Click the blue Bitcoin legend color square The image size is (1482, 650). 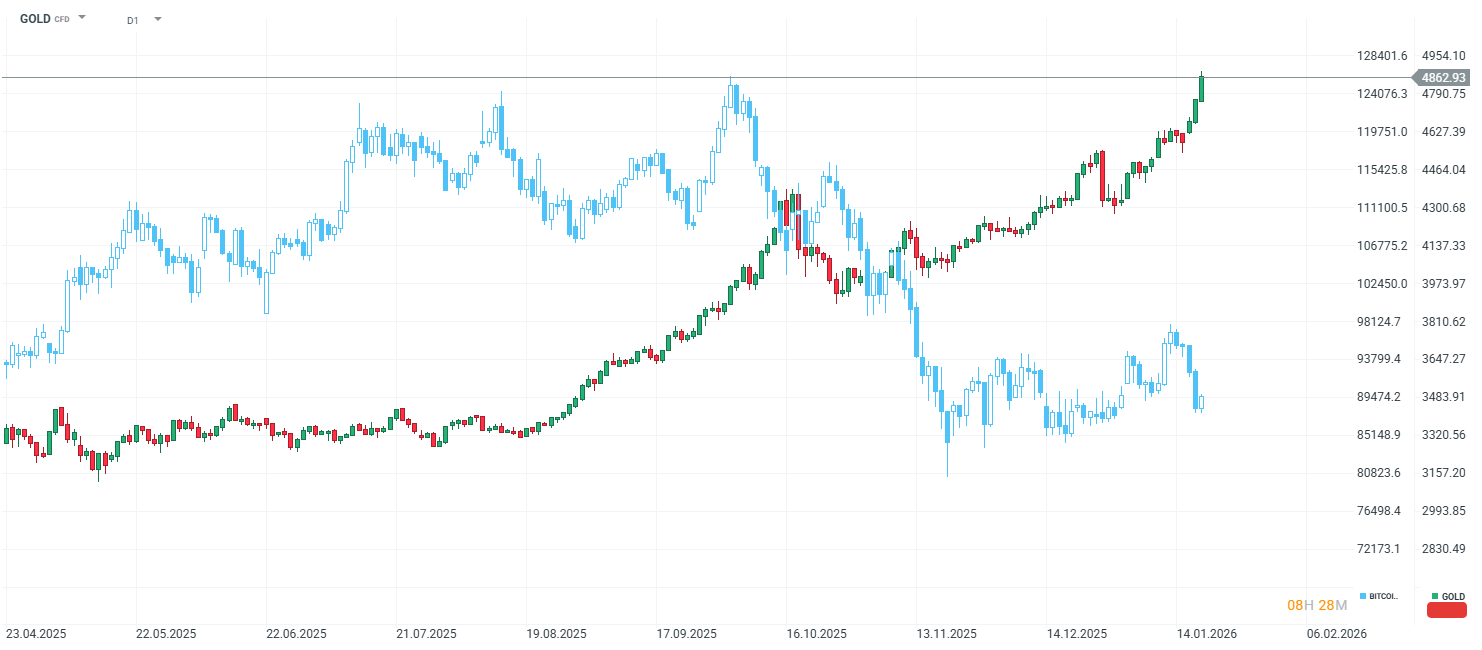tap(1362, 596)
